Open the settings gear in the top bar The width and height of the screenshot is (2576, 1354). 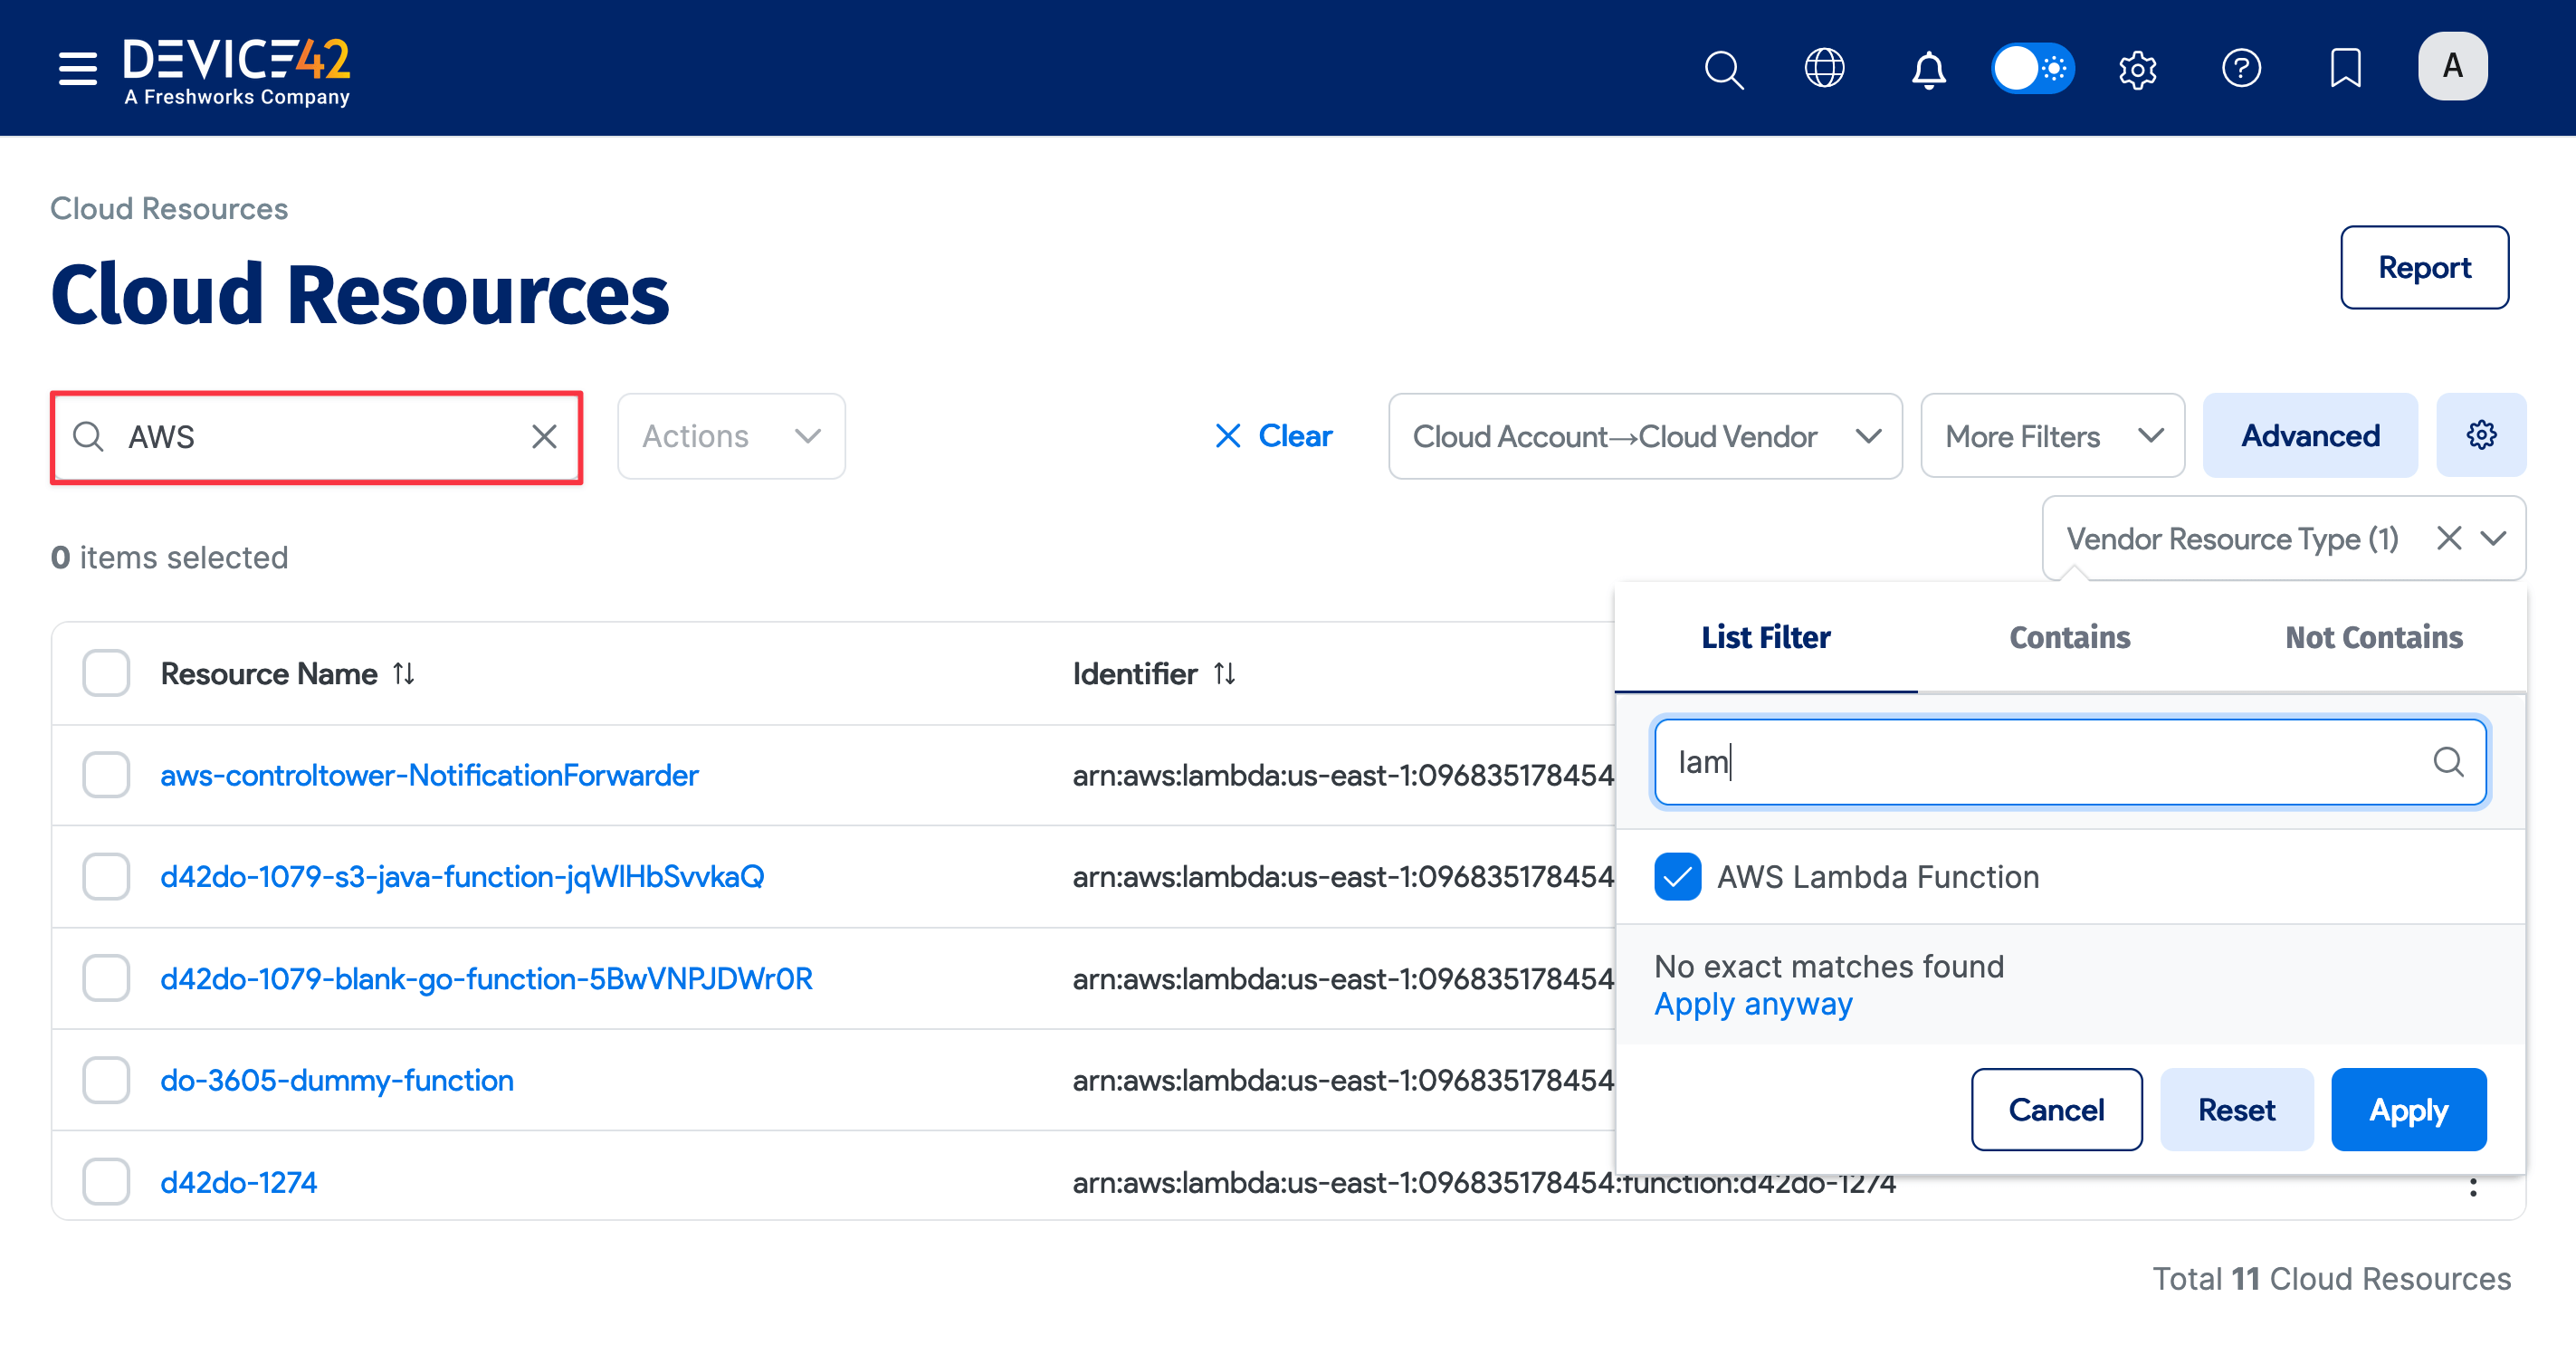[x=2138, y=68]
